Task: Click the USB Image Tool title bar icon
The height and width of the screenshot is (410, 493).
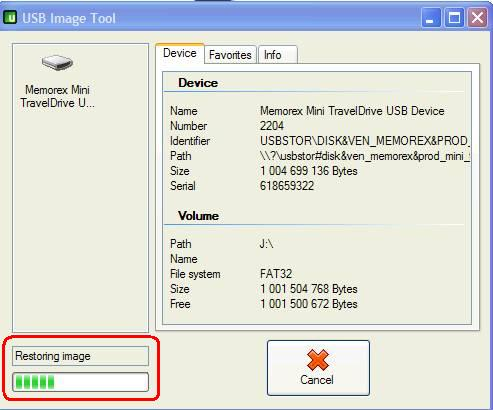Action: (x=10, y=17)
